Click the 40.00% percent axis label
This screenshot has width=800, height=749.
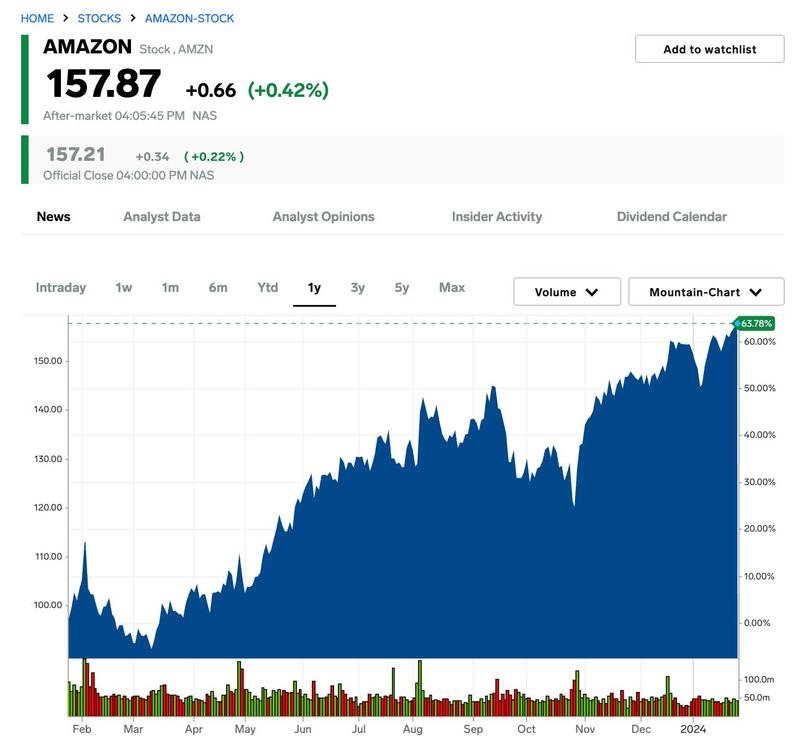[759, 435]
